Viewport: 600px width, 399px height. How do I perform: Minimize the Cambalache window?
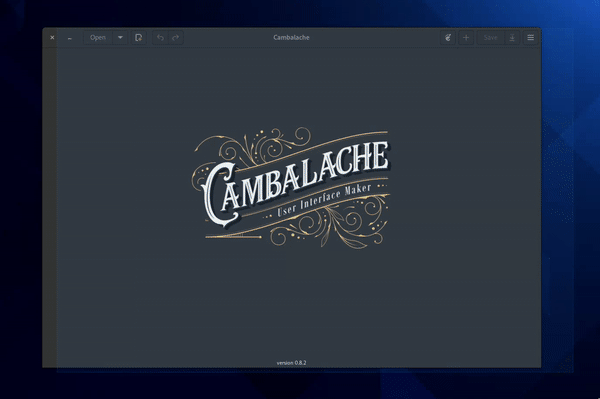click(x=69, y=37)
